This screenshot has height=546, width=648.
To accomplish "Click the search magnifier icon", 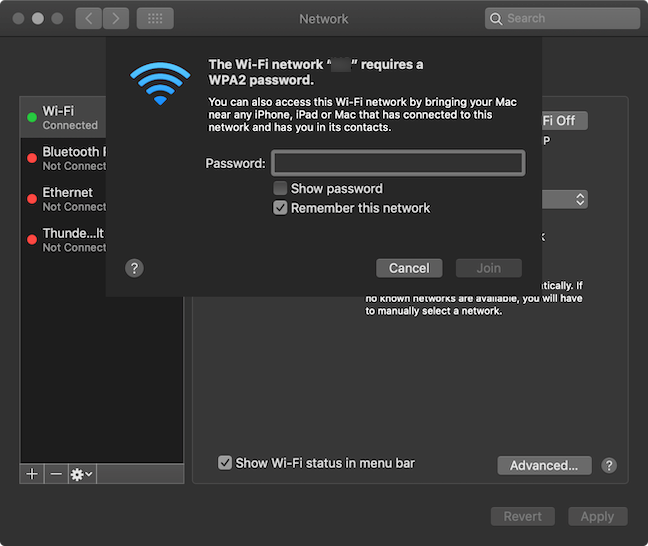I will pos(496,19).
